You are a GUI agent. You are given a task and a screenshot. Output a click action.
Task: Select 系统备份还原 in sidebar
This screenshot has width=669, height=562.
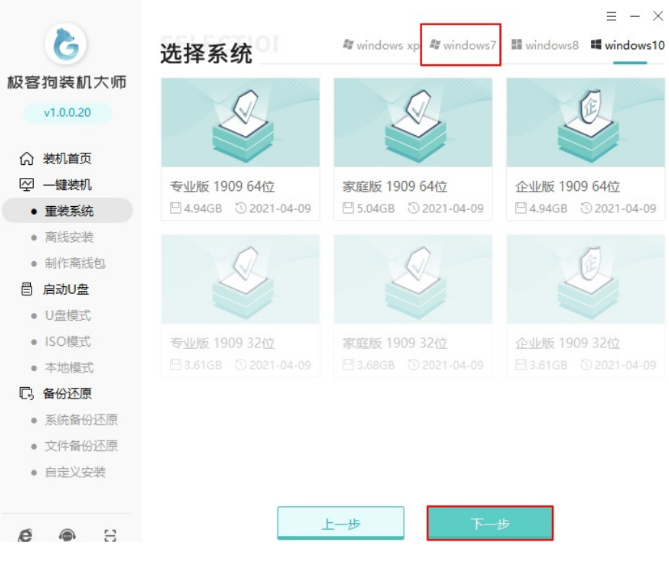[81, 419]
